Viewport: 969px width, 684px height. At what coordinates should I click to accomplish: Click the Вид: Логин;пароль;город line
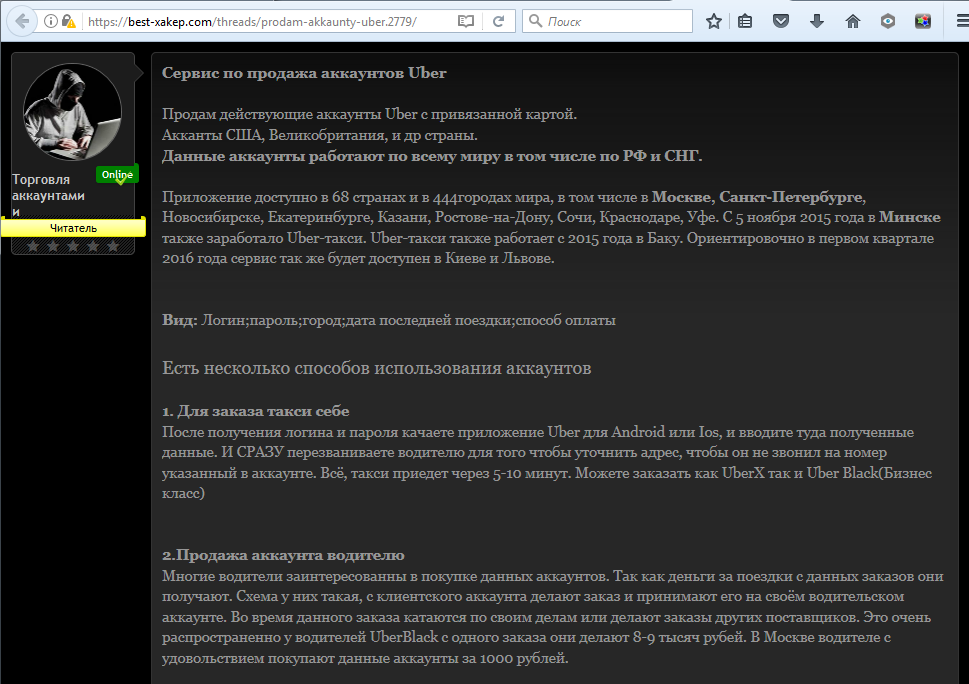[x=389, y=320]
